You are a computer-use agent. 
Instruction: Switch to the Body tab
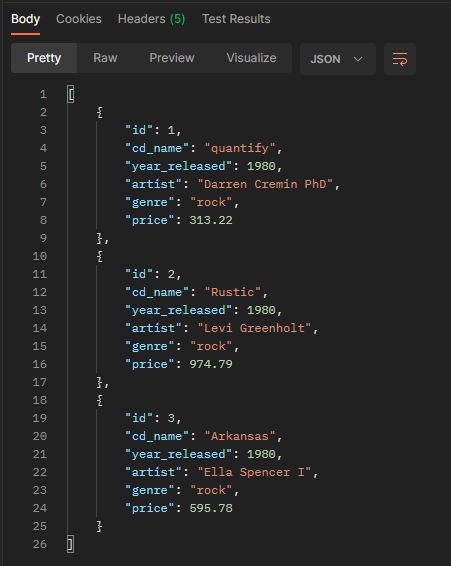[x=25, y=19]
